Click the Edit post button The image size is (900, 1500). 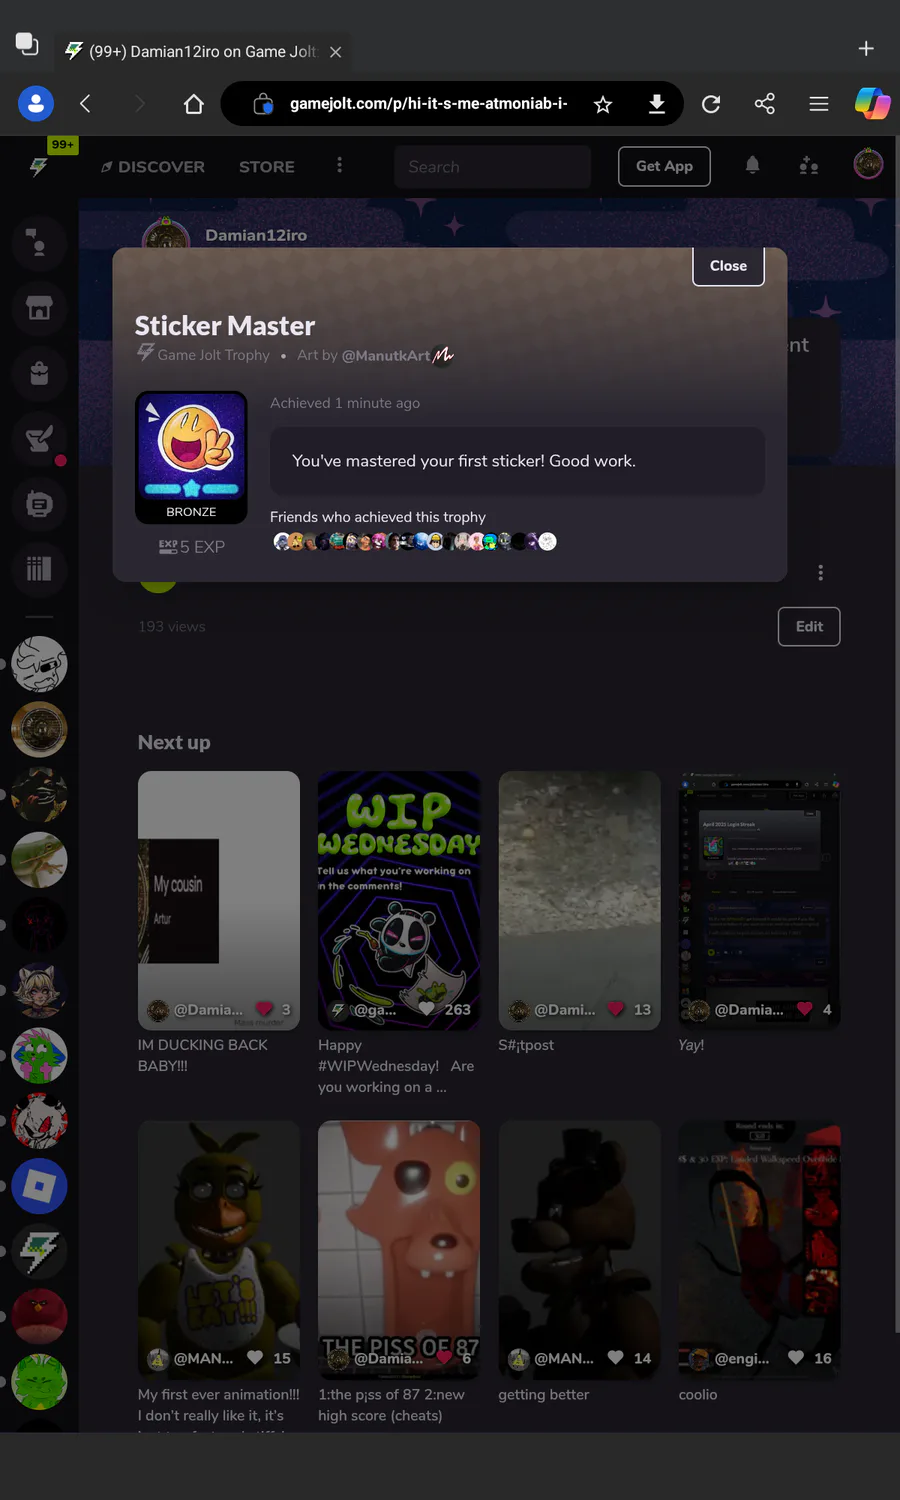(x=809, y=627)
